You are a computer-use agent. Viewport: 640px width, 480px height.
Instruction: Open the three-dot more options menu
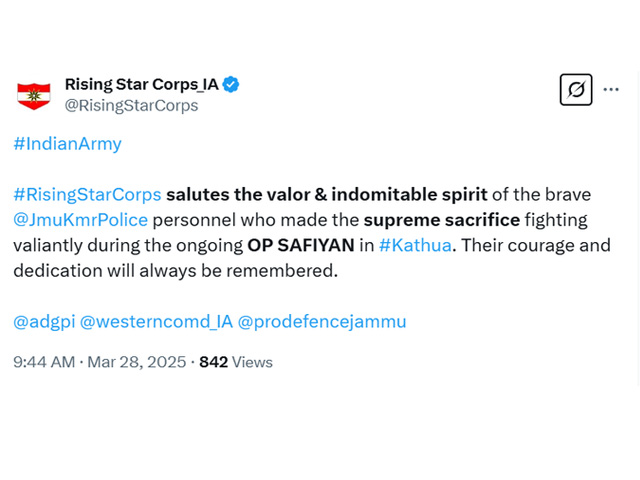coord(611,89)
